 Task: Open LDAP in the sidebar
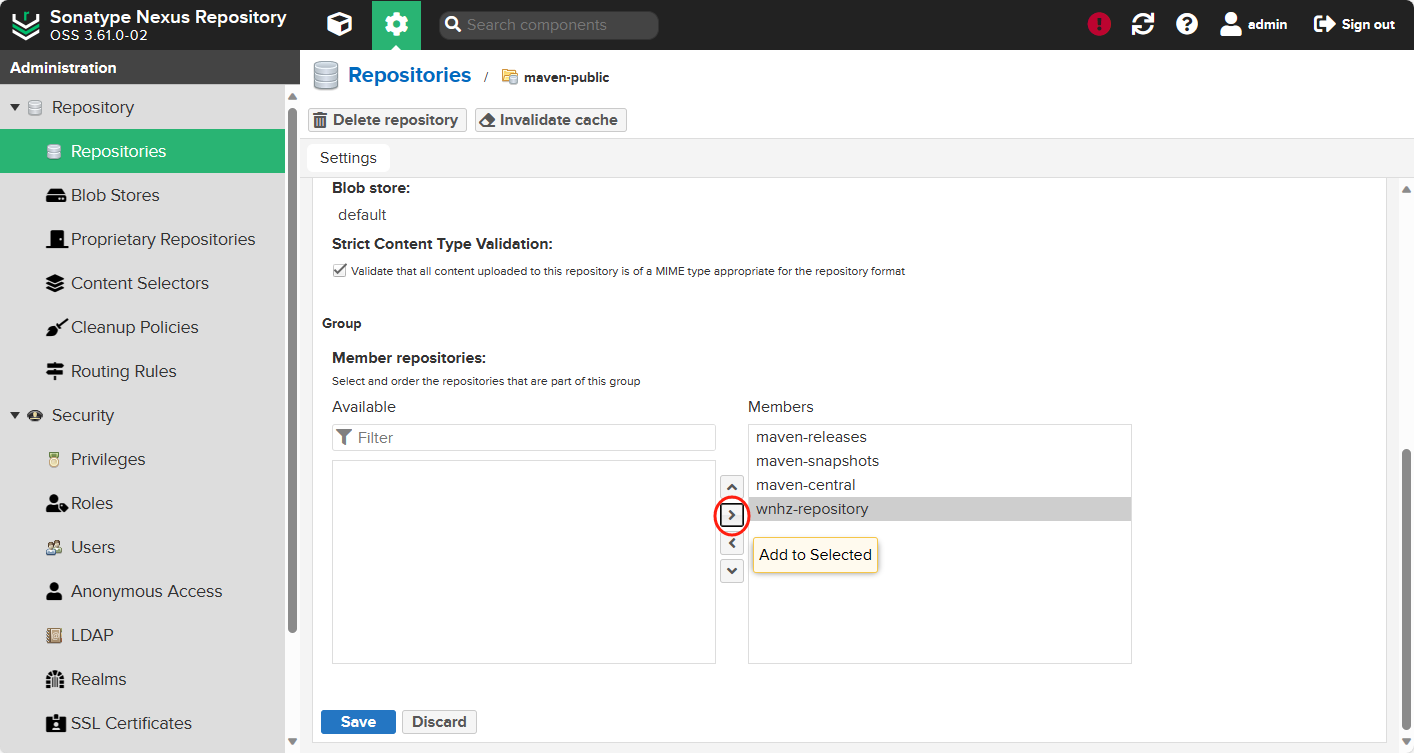pos(142,635)
